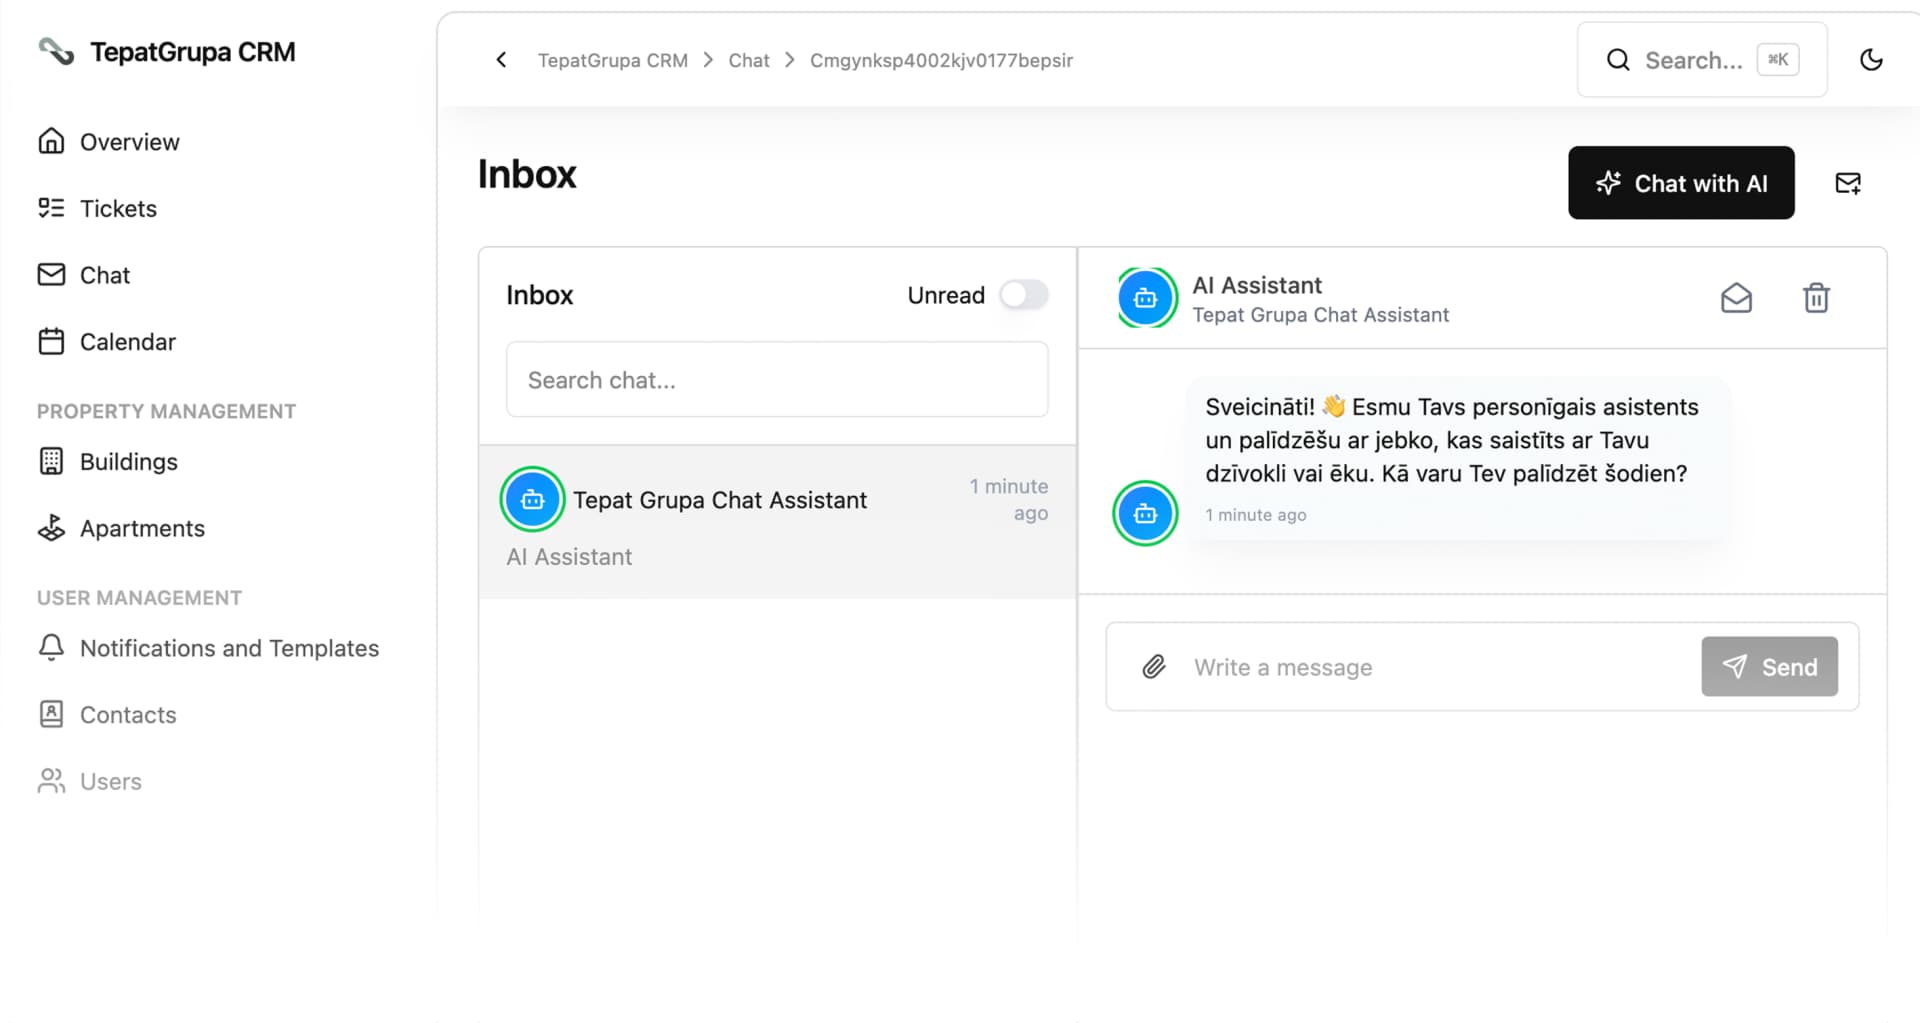Image resolution: width=1920 pixels, height=1023 pixels.
Task: Click the back arrow in breadcrumb bar
Action: pos(501,60)
